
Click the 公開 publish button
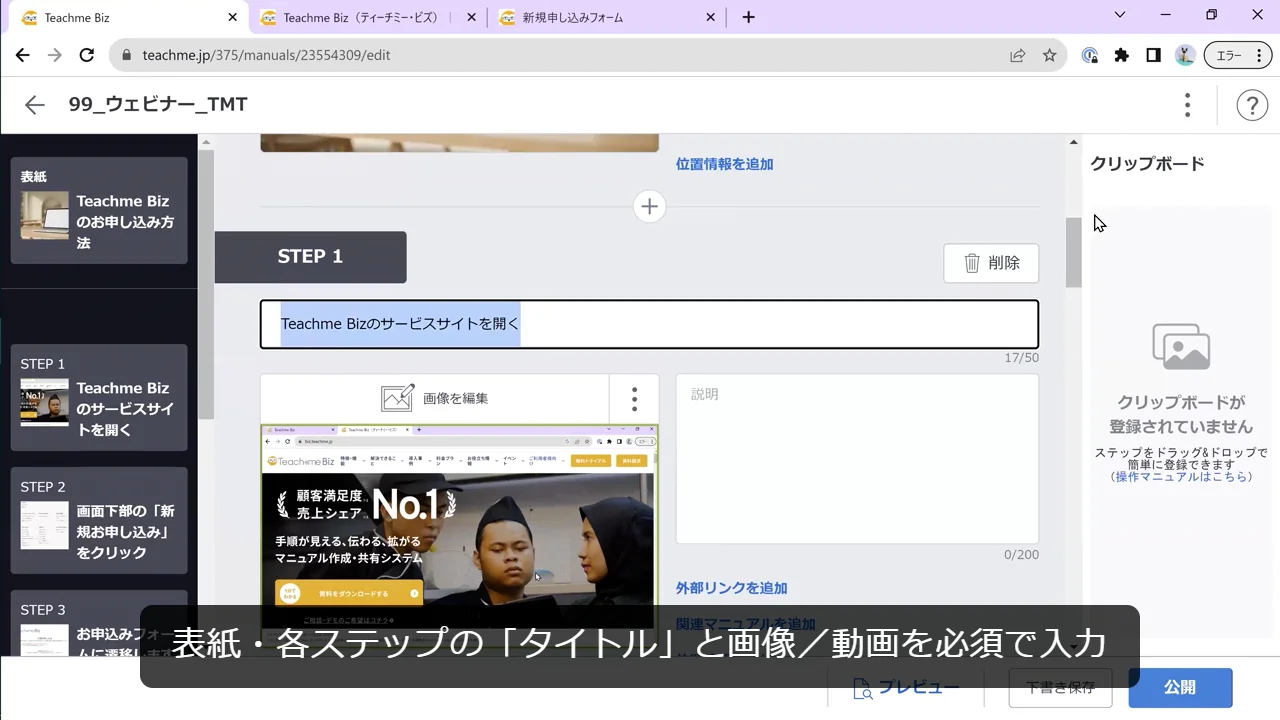(x=1180, y=687)
